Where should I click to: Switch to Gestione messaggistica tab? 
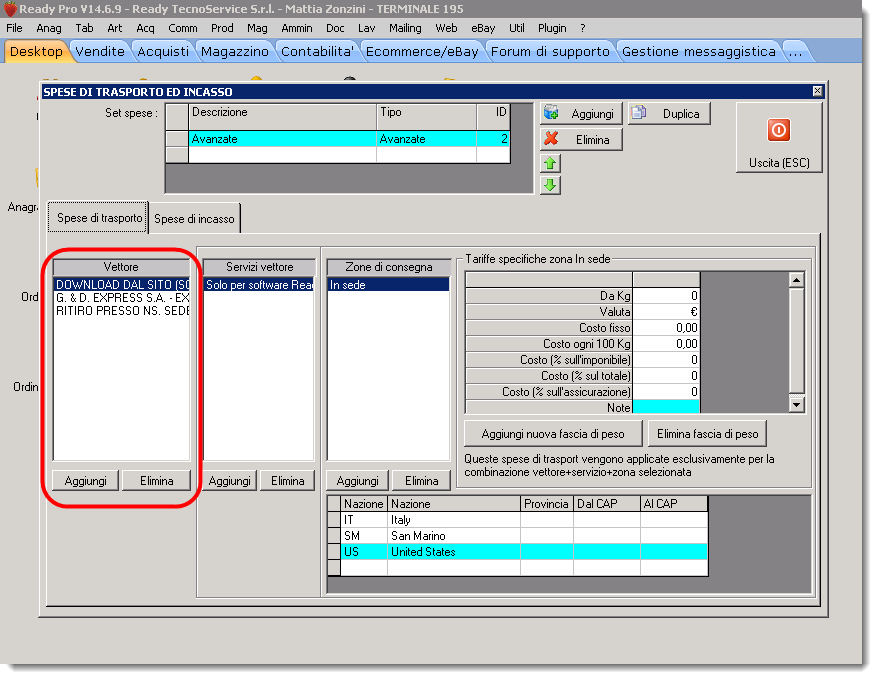pyautogui.click(x=699, y=51)
